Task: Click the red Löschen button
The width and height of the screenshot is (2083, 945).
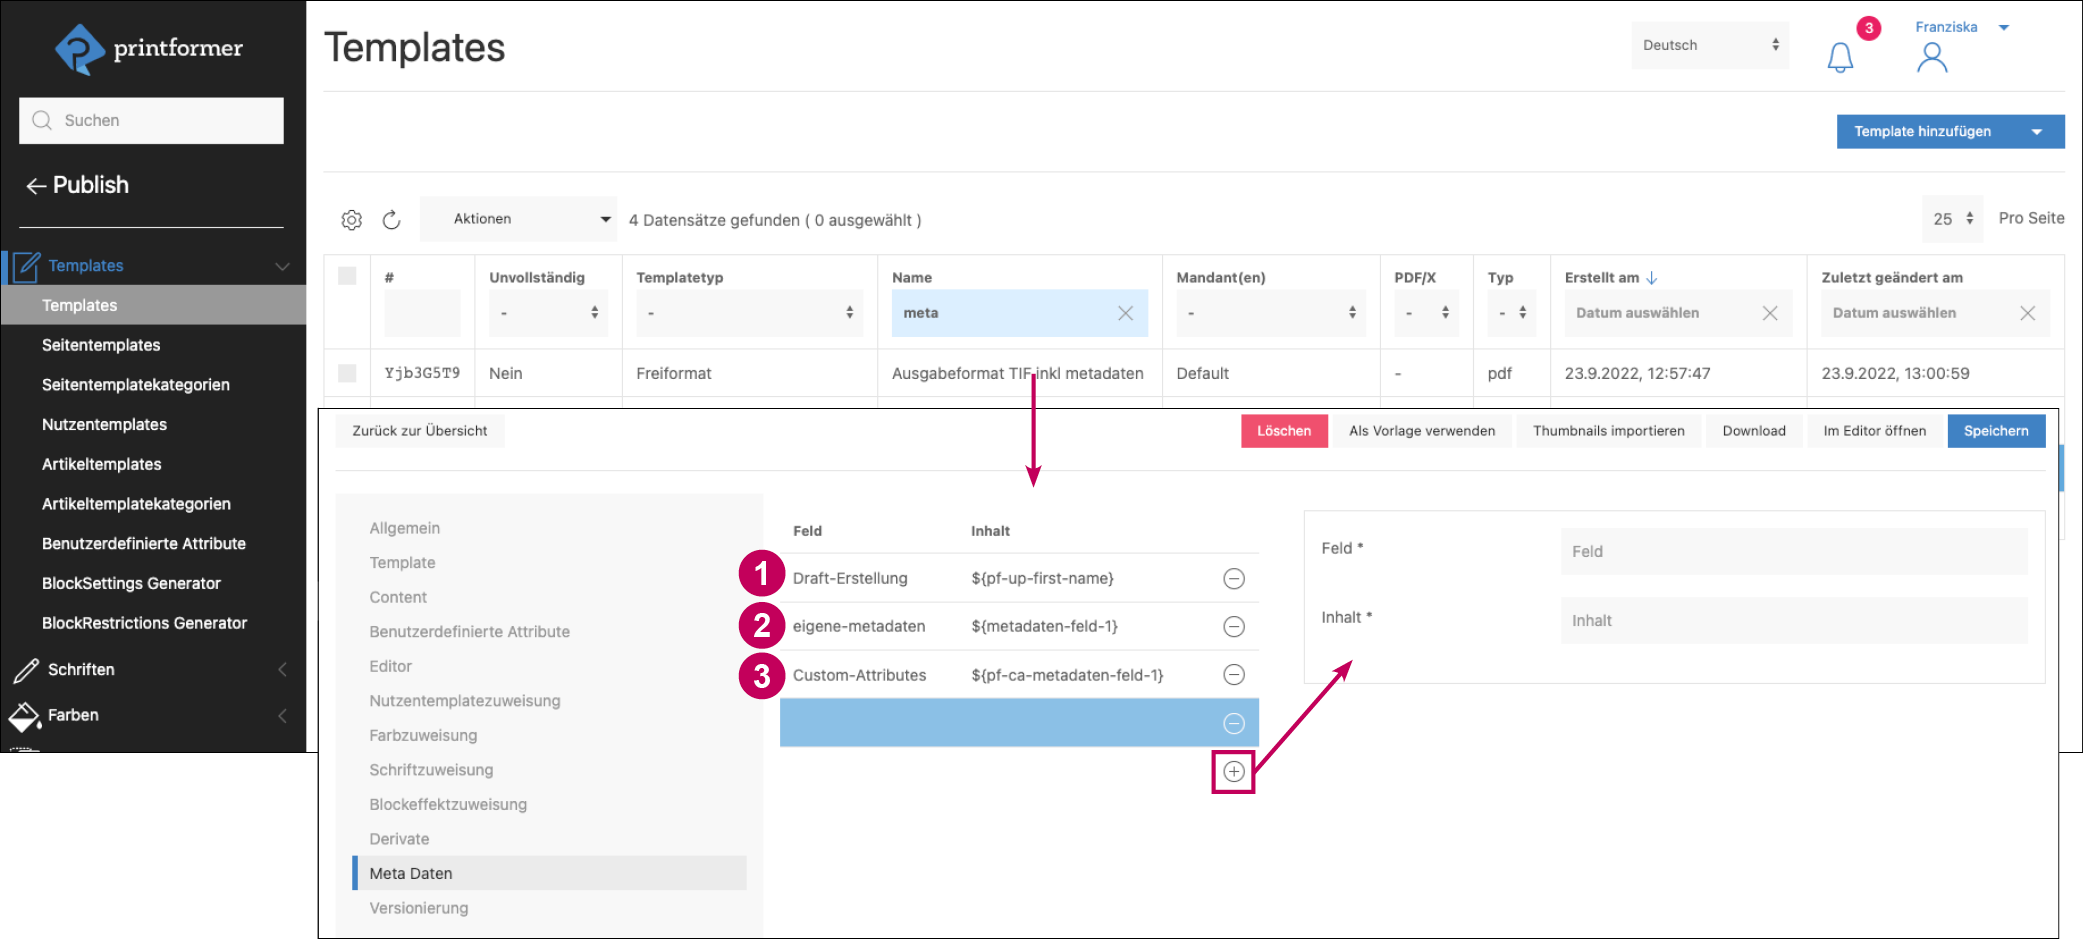Action: click(x=1284, y=431)
